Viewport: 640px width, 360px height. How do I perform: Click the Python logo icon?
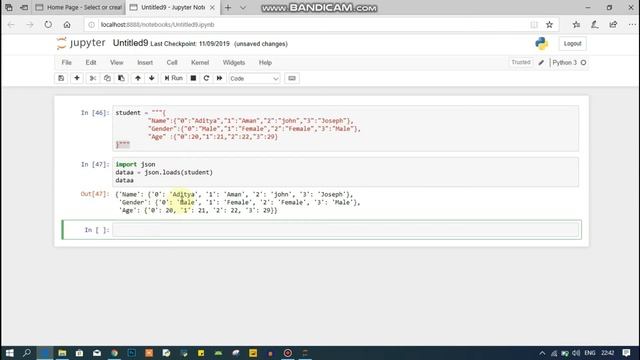point(542,43)
